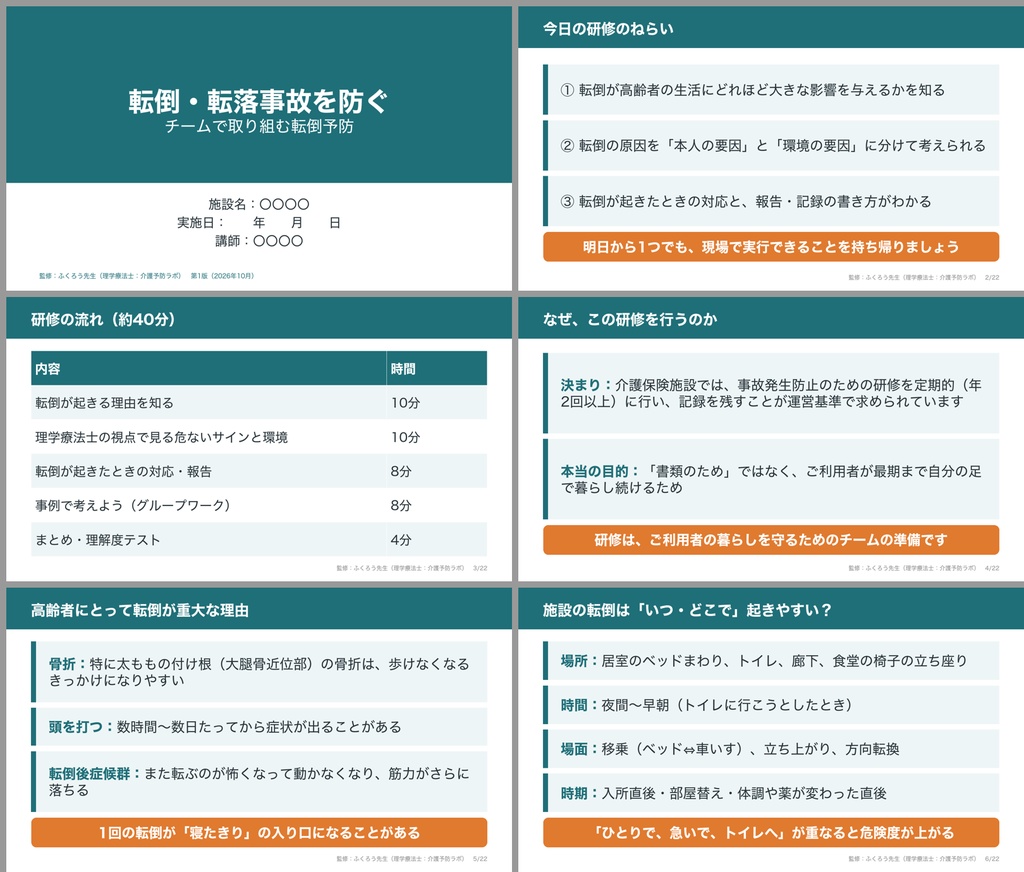Click table row まとめ・理解度テスト
The image size is (1024, 872).
coord(259,540)
